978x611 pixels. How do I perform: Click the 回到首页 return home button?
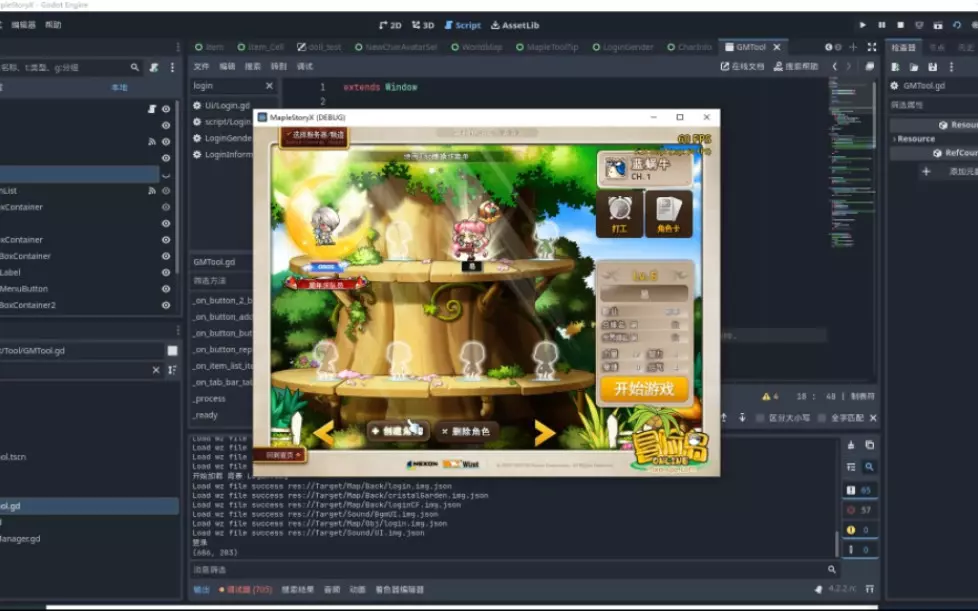[x=280, y=455]
